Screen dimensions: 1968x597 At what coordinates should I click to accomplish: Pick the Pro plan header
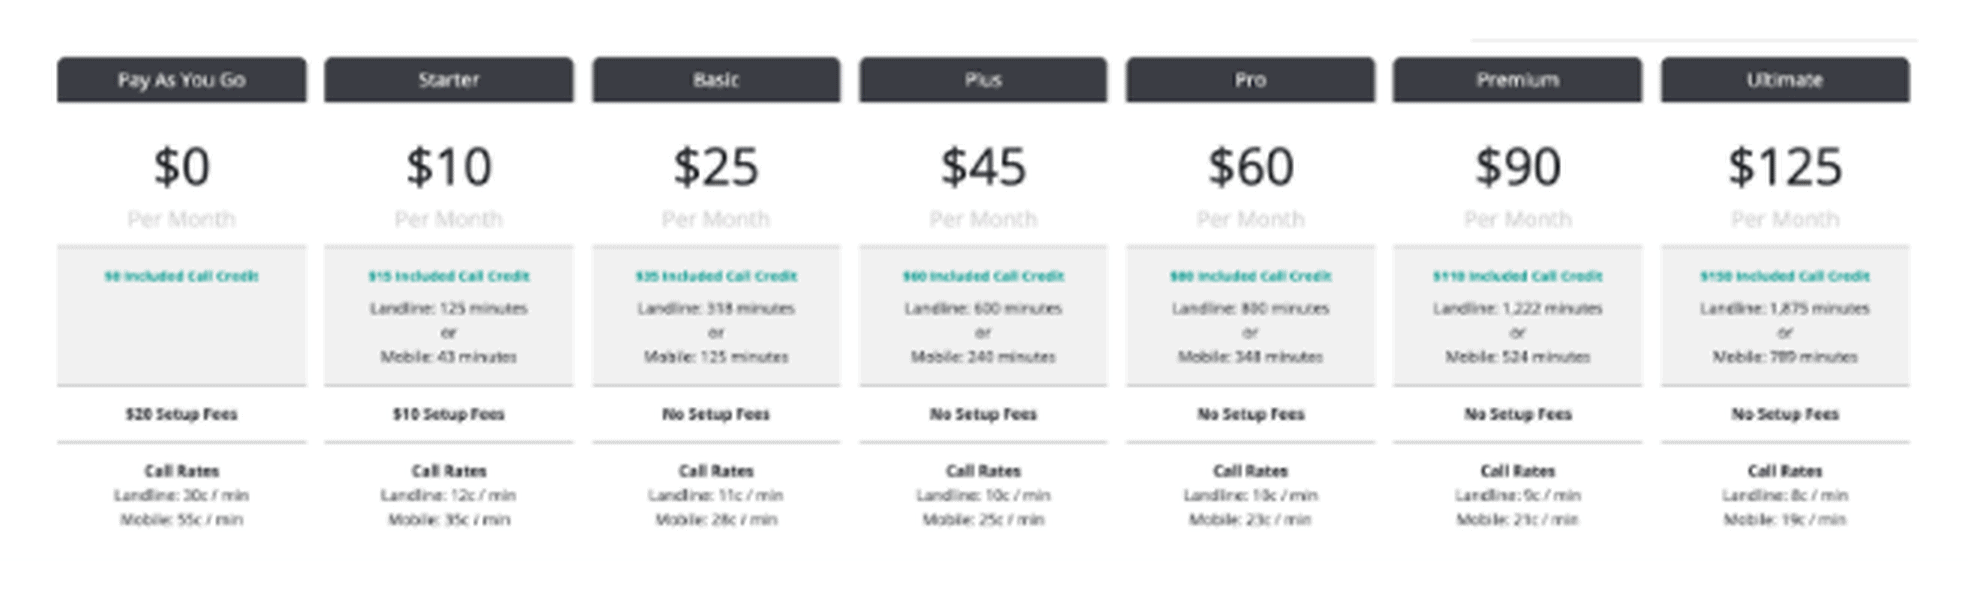pos(1250,80)
